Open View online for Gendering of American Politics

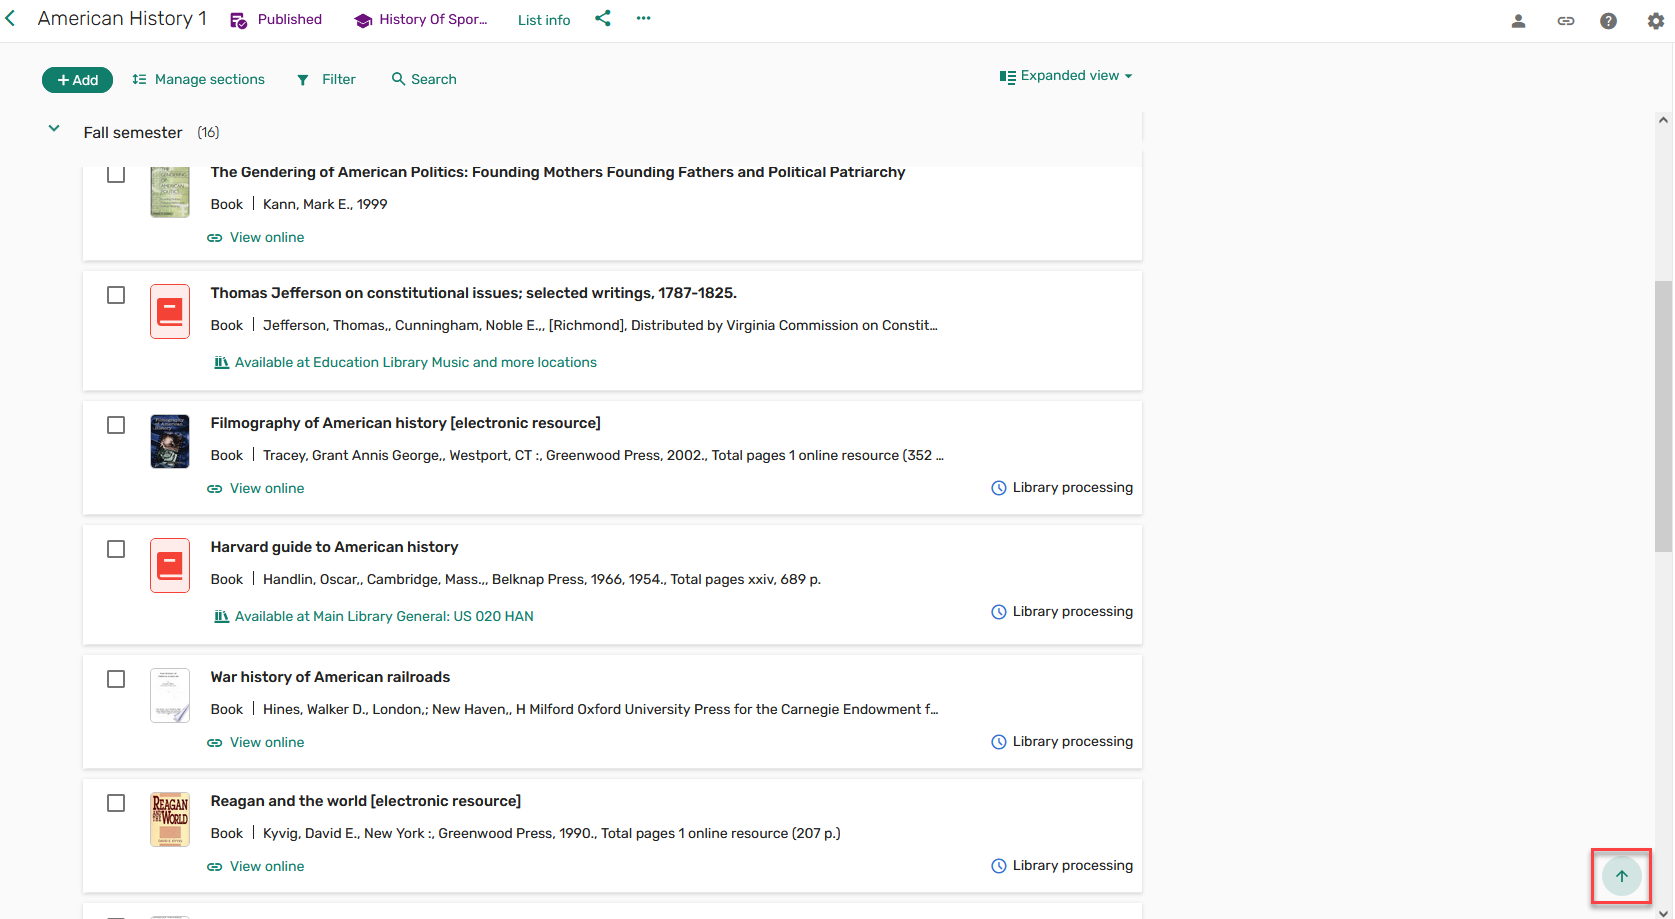256,238
